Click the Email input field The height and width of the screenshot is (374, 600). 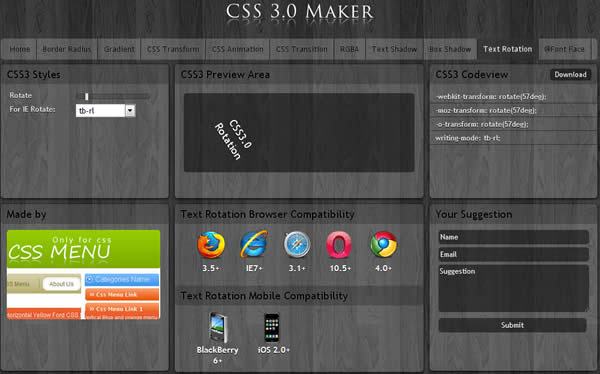pyautogui.click(x=514, y=254)
